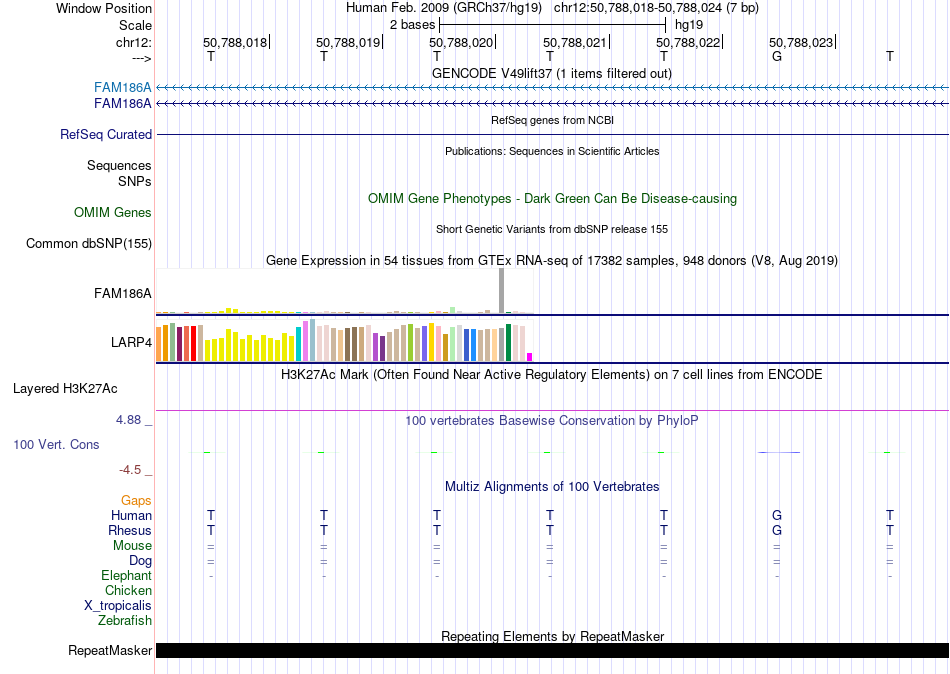This screenshot has width=950, height=674.
Task: Select the 'Zebrafish' species row label
Action: click(x=125, y=621)
